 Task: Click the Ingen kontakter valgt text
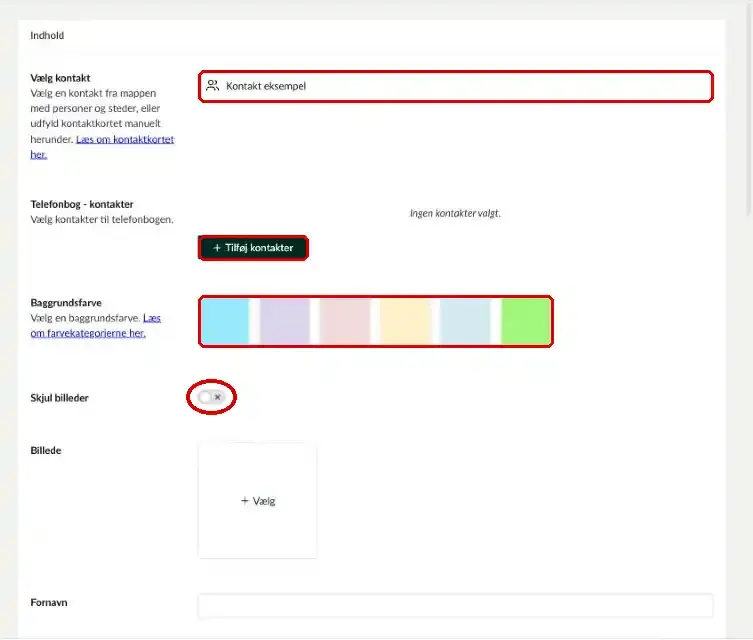pos(455,213)
